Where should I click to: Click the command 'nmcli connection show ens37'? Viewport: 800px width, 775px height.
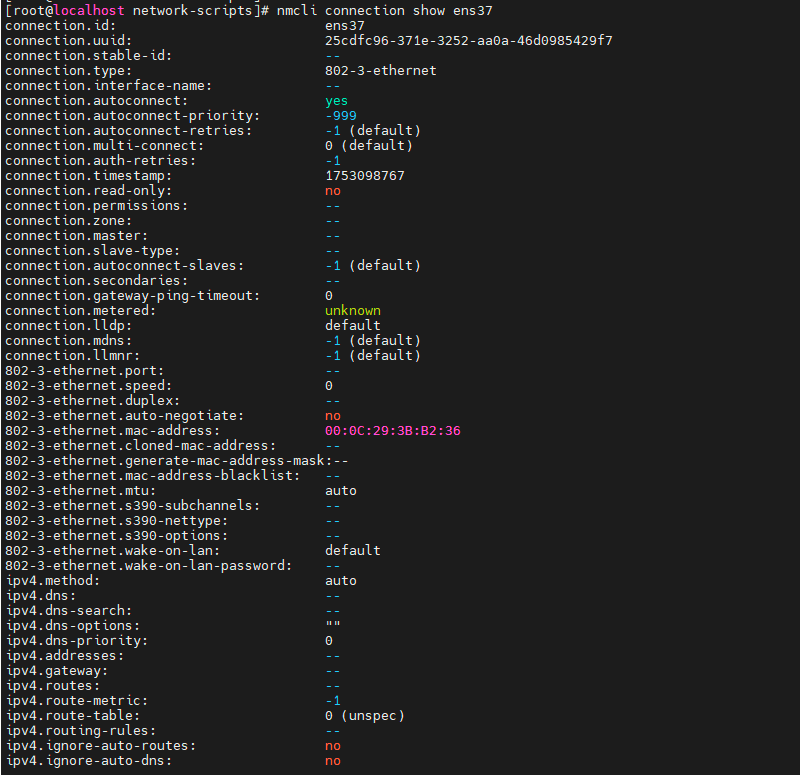pos(385,11)
